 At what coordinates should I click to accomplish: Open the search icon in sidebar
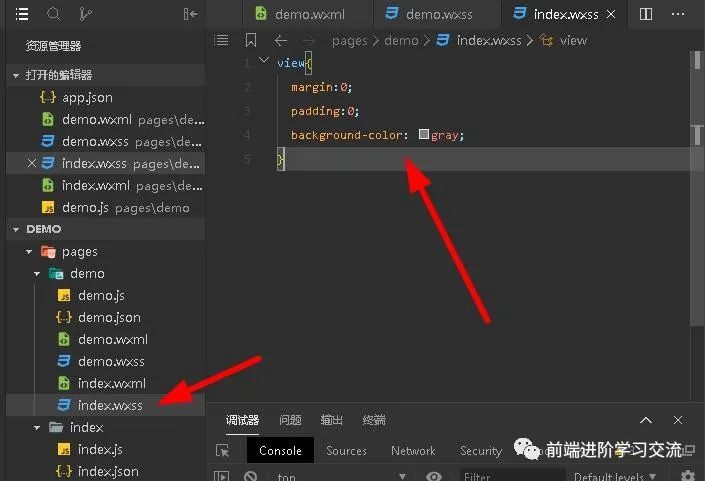coord(54,14)
